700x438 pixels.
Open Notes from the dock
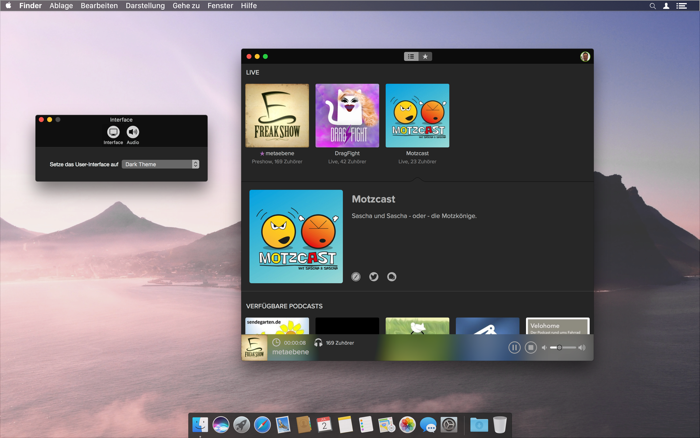coord(345,425)
